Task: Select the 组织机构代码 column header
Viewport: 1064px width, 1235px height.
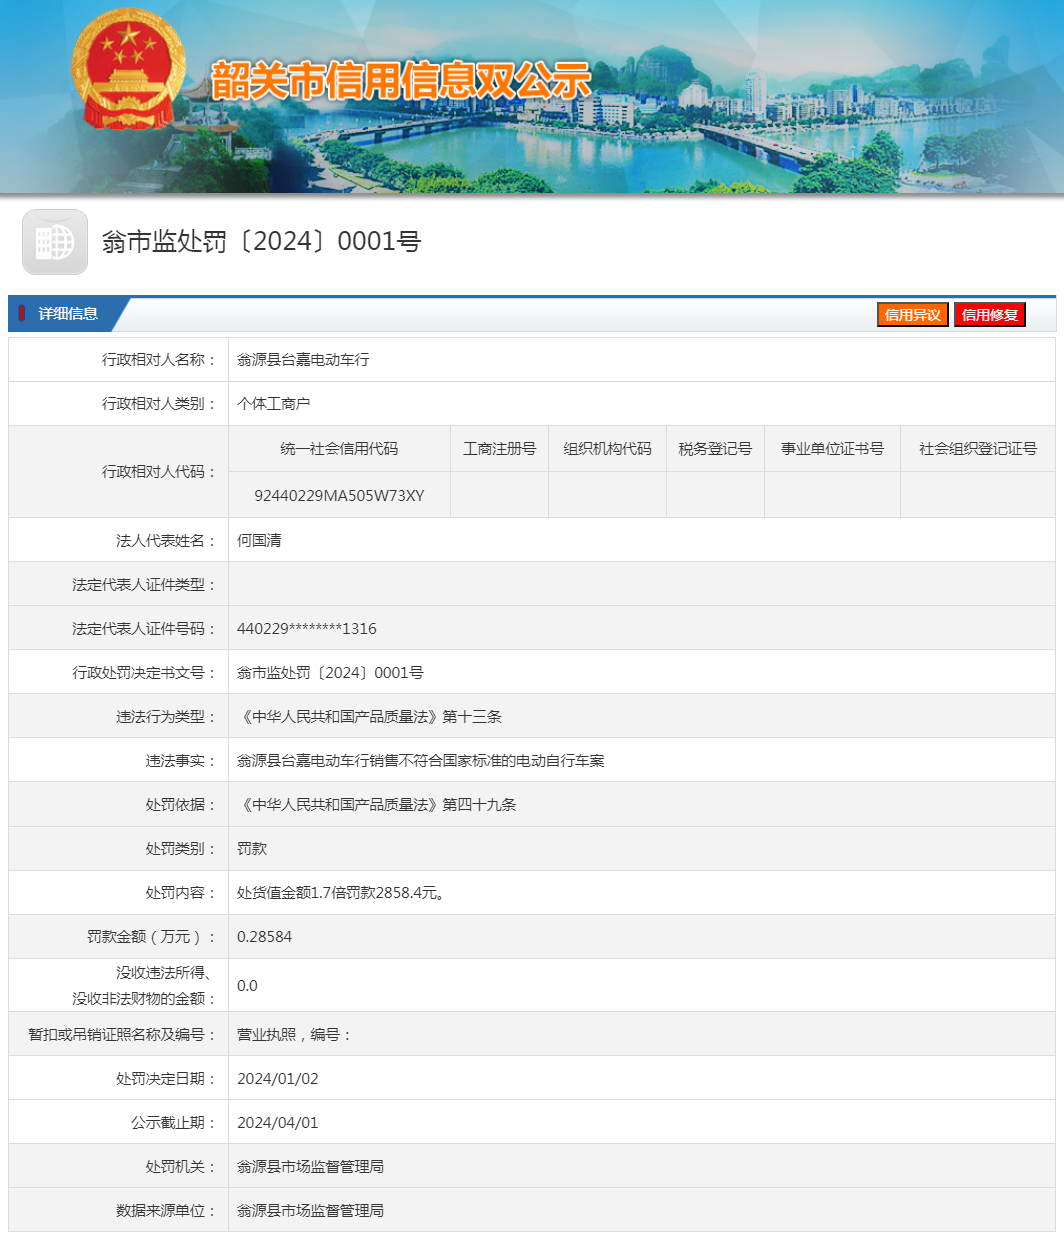Action: pyautogui.click(x=607, y=449)
